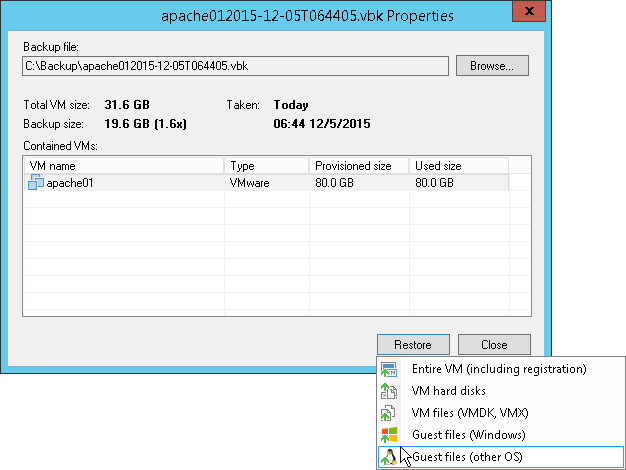This screenshot has width=626, height=470.
Task: Click the Windows guest files icon
Action: [x=389, y=435]
